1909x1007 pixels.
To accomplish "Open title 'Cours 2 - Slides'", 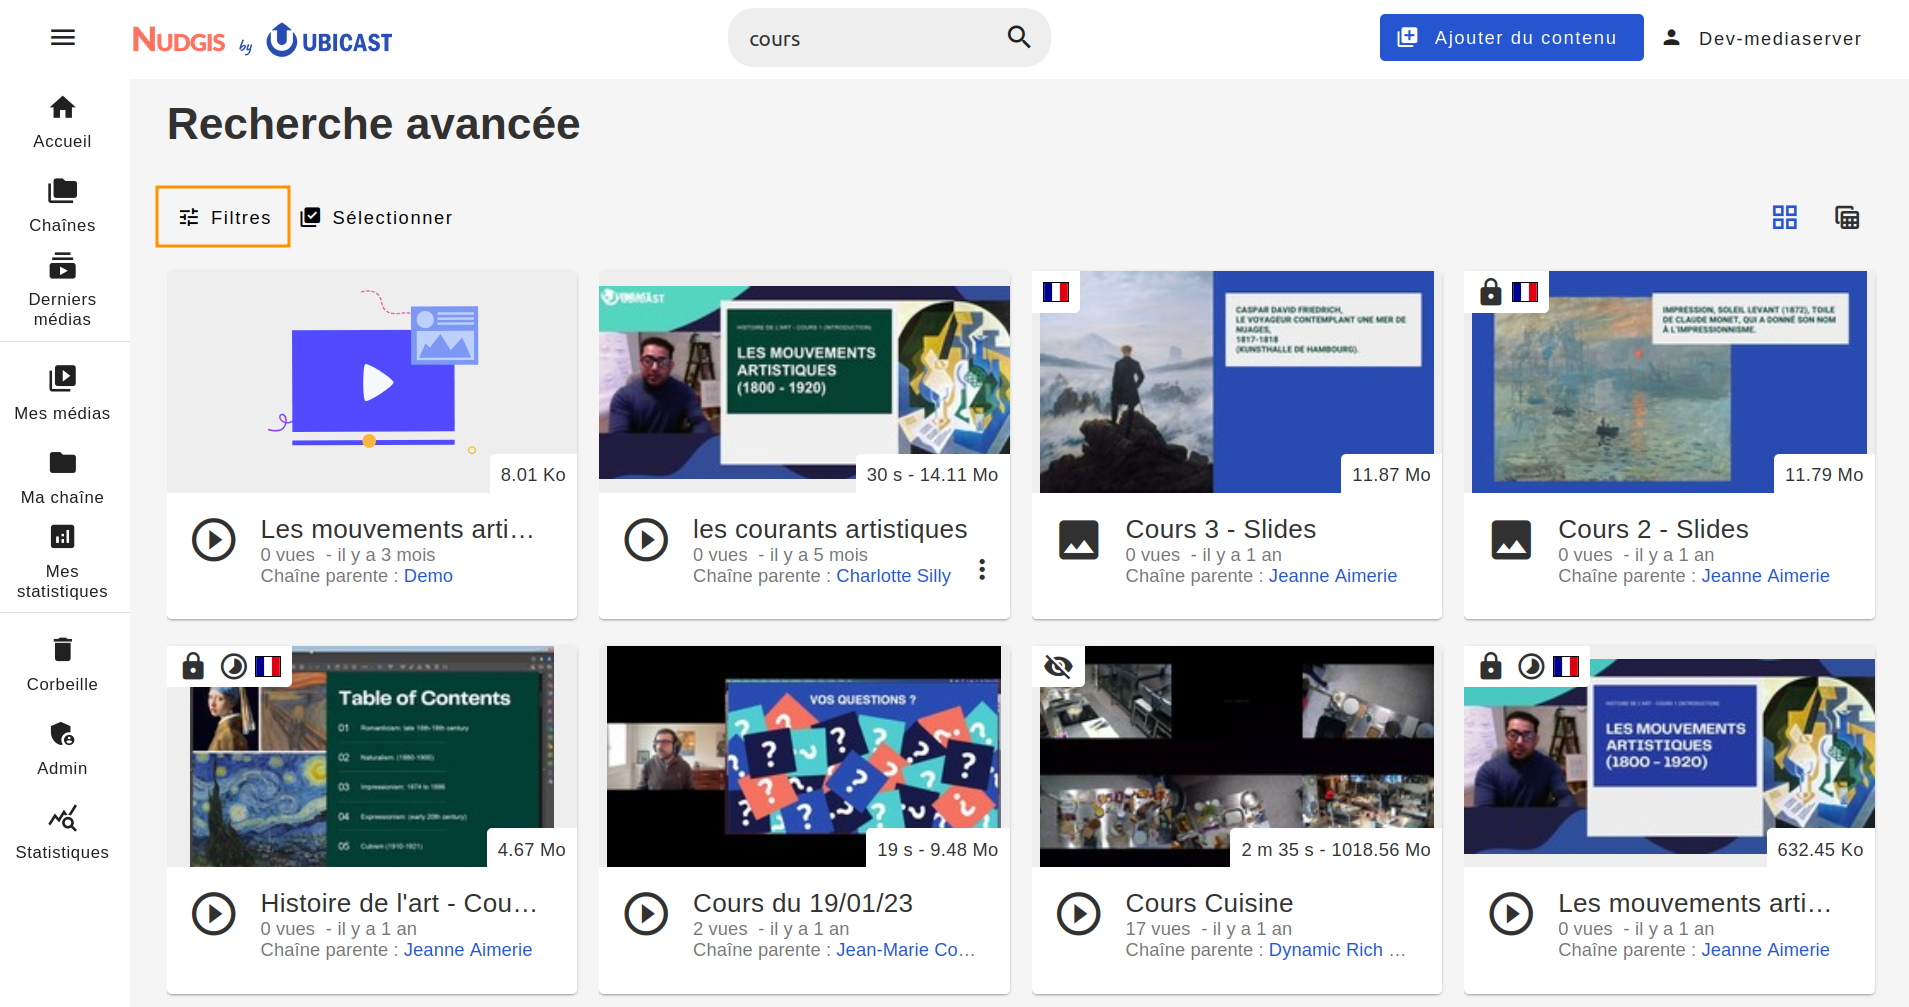I will pos(1653,529).
